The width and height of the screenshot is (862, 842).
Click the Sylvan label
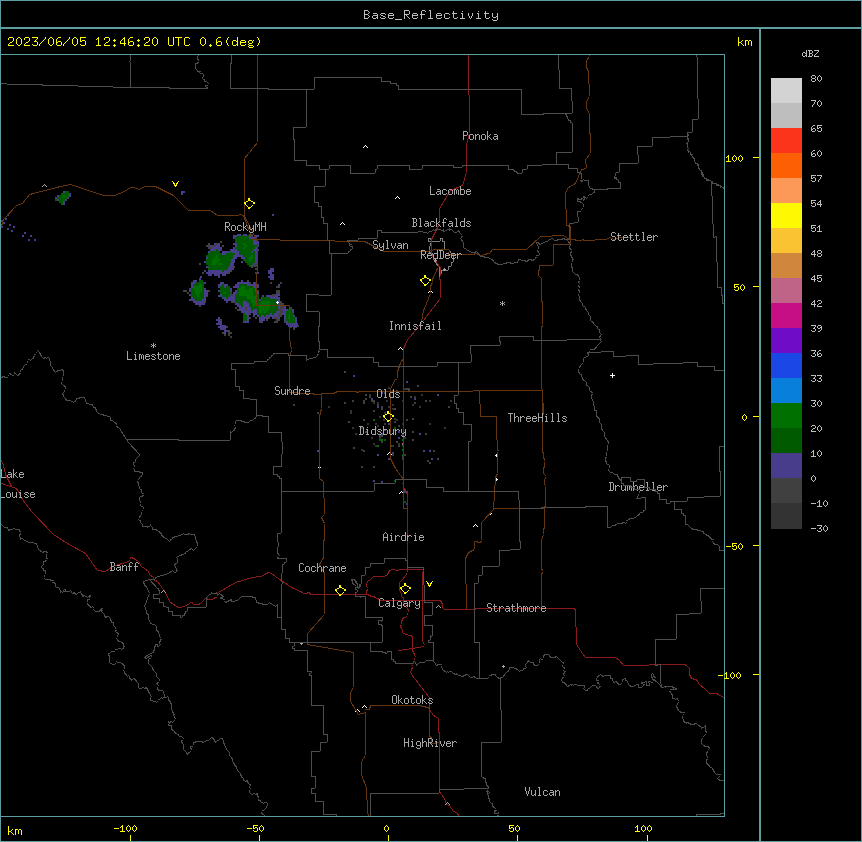390,245
